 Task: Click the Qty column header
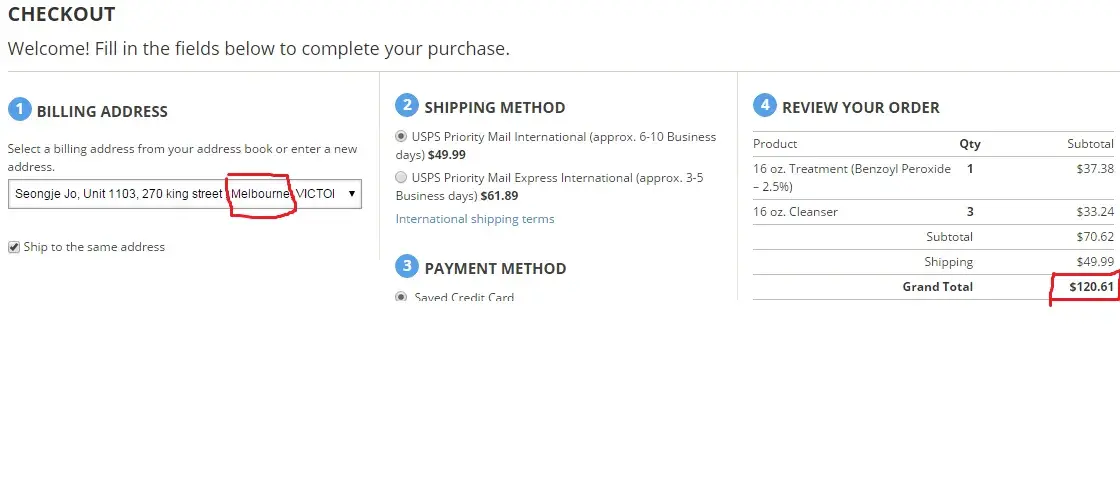tap(970, 144)
